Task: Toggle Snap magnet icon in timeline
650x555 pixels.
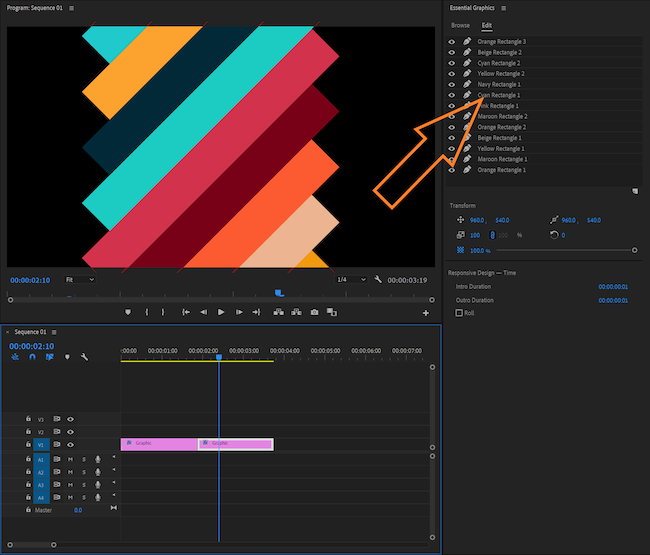Action: 32,357
